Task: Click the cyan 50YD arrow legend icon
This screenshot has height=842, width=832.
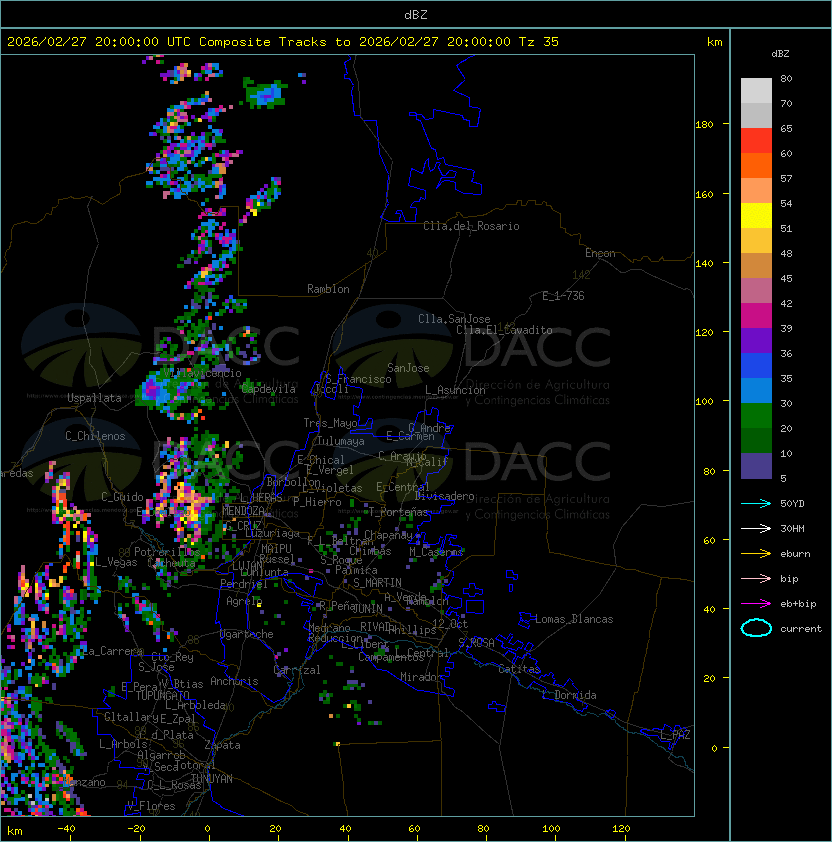Action: click(756, 503)
